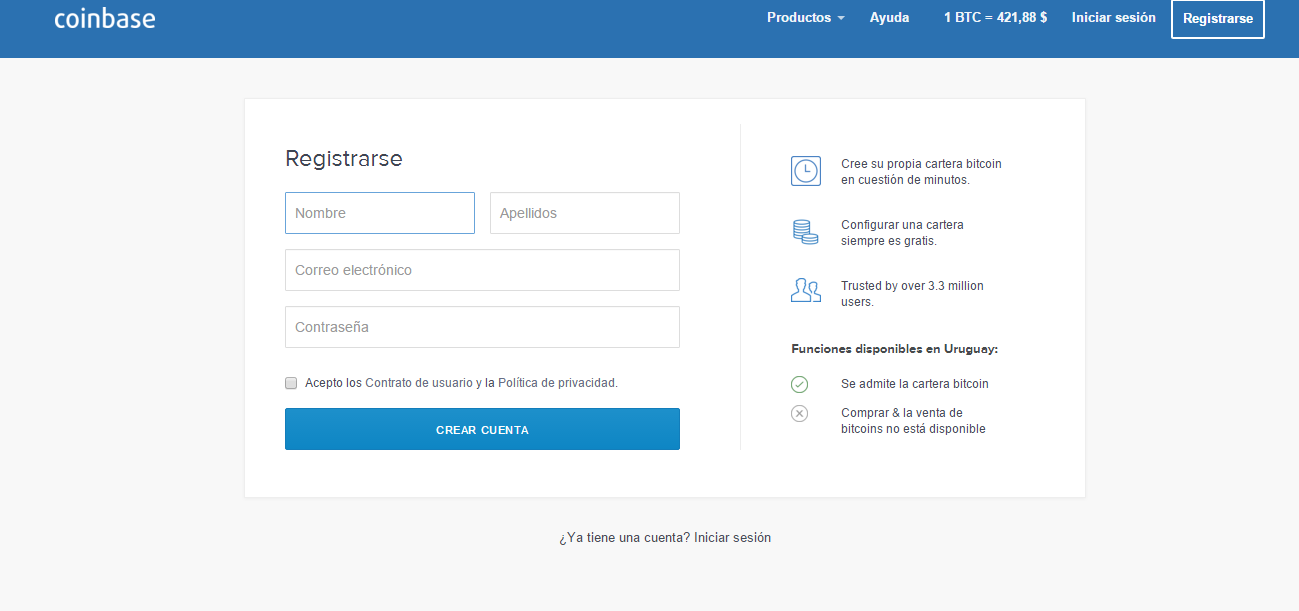
Task: Open the Política de privacidad link
Action: click(557, 383)
